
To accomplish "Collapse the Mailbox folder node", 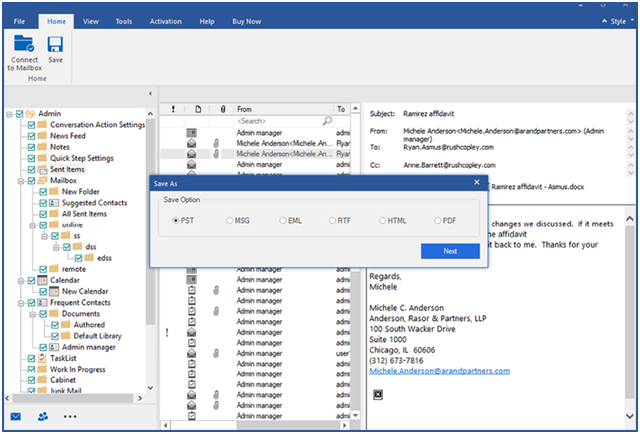I will coord(20,180).
